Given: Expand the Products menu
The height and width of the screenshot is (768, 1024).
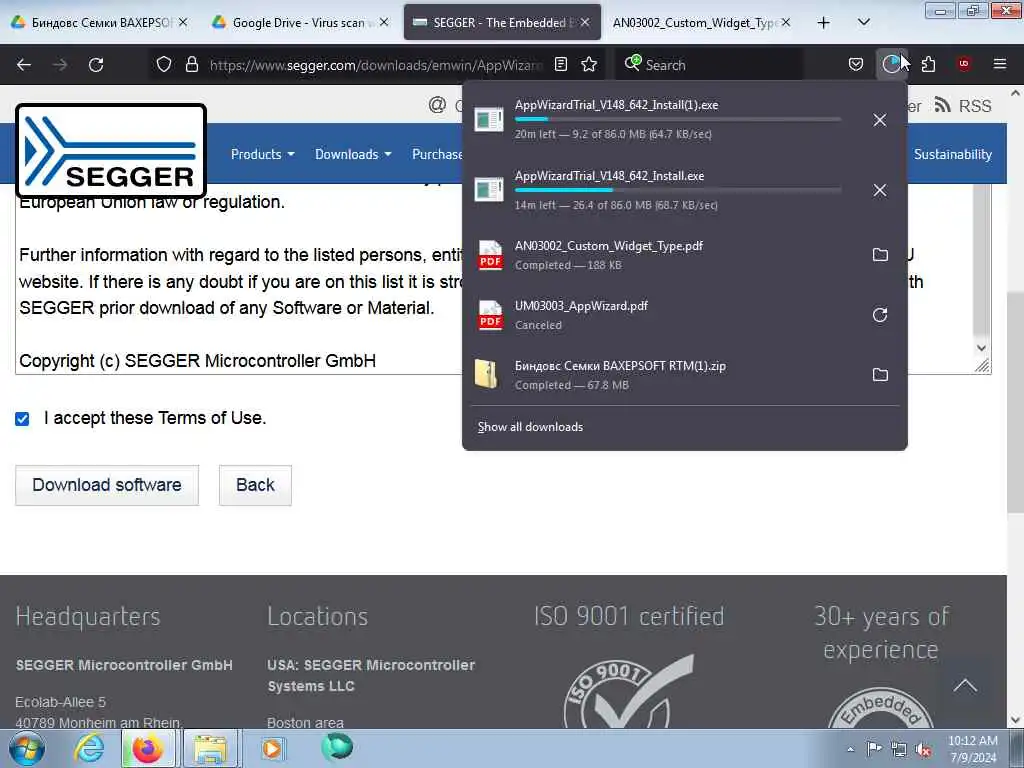Looking at the screenshot, I should pyautogui.click(x=263, y=154).
